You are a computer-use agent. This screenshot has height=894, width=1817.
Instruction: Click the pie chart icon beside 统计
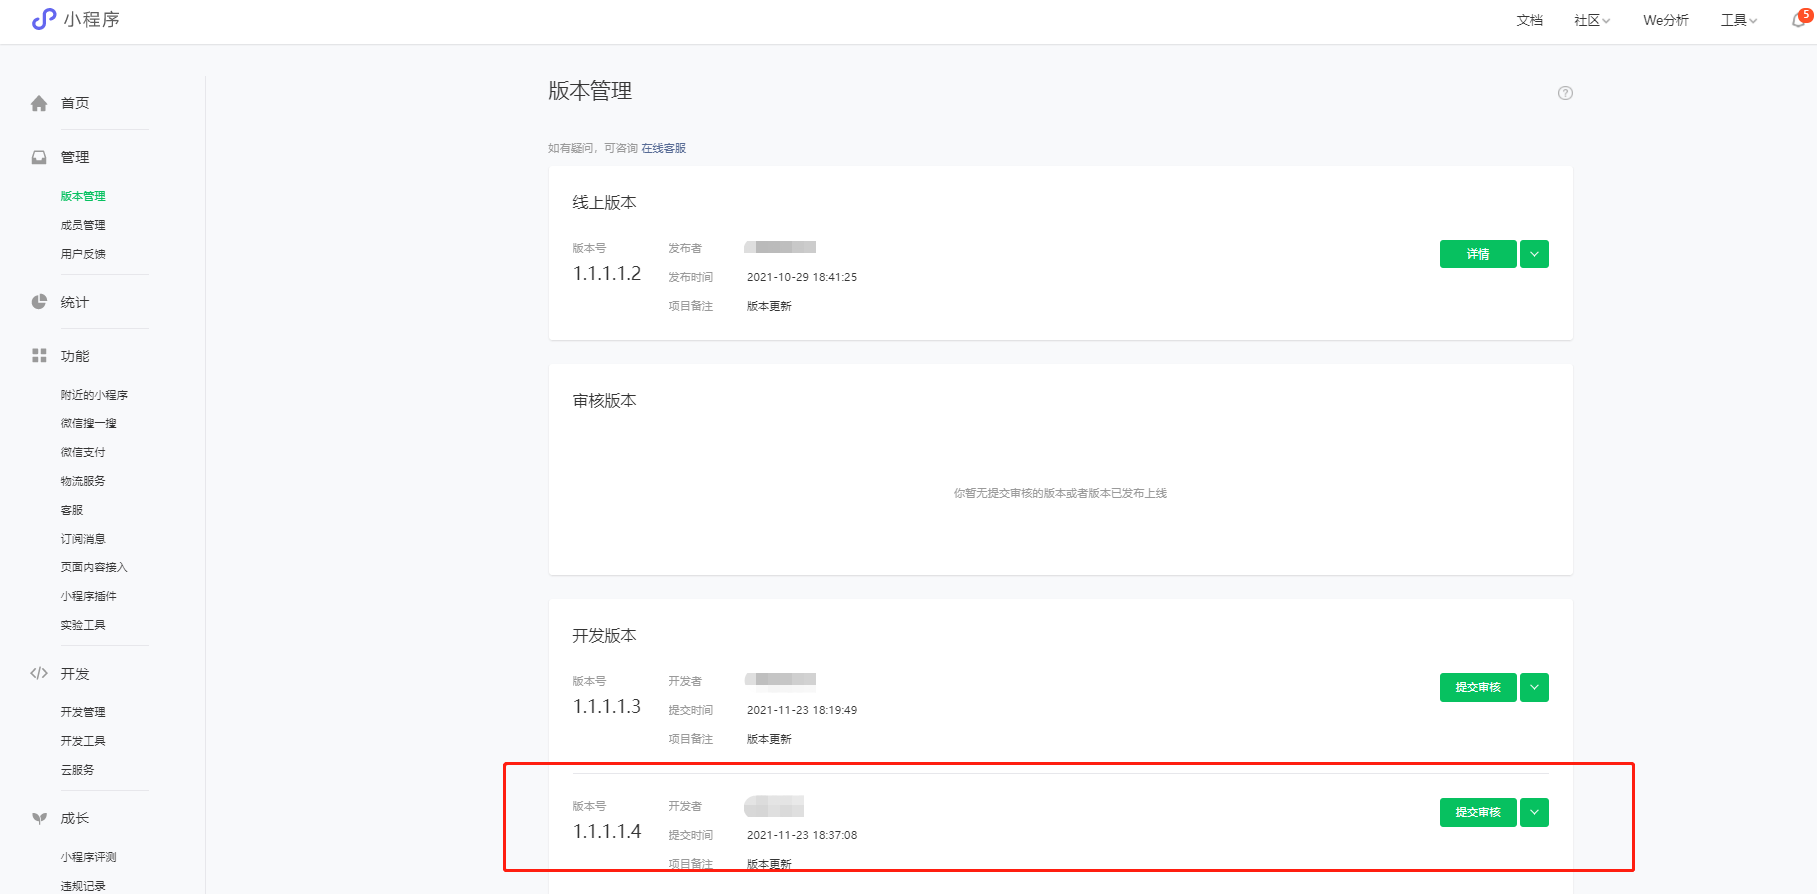39,302
